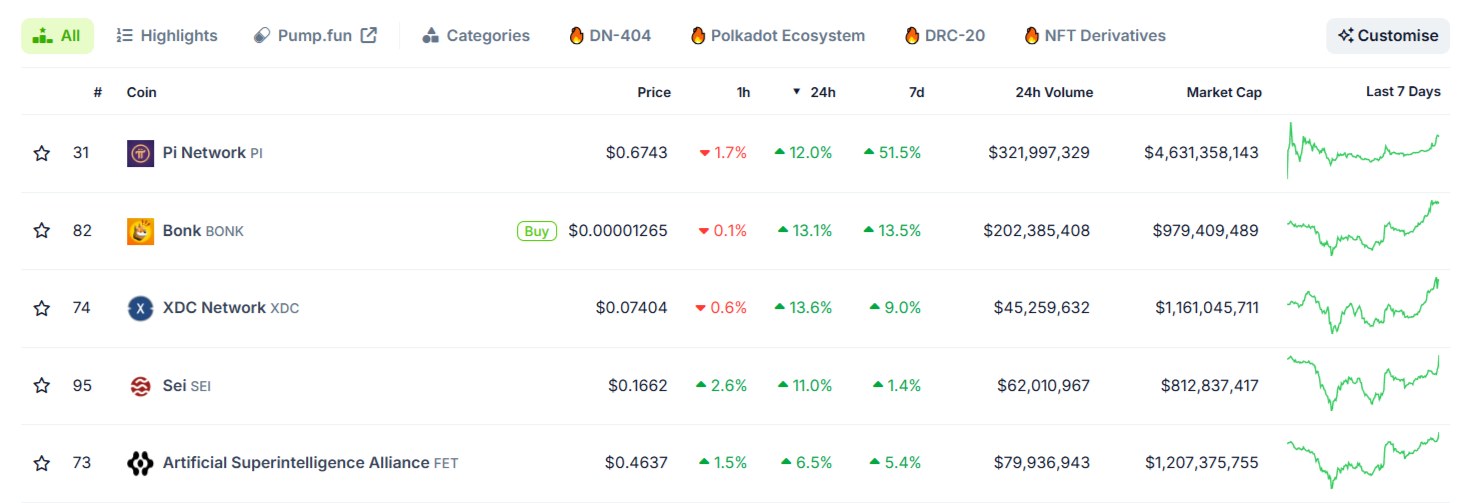Viewport: 1470px width, 503px height.
Task: Open the Customise button
Action: click(x=1387, y=36)
